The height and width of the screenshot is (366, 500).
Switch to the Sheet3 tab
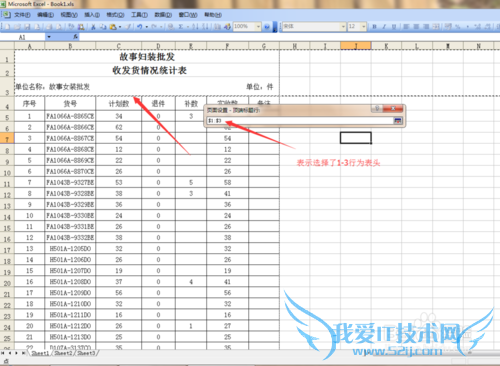pyautogui.click(x=86, y=353)
